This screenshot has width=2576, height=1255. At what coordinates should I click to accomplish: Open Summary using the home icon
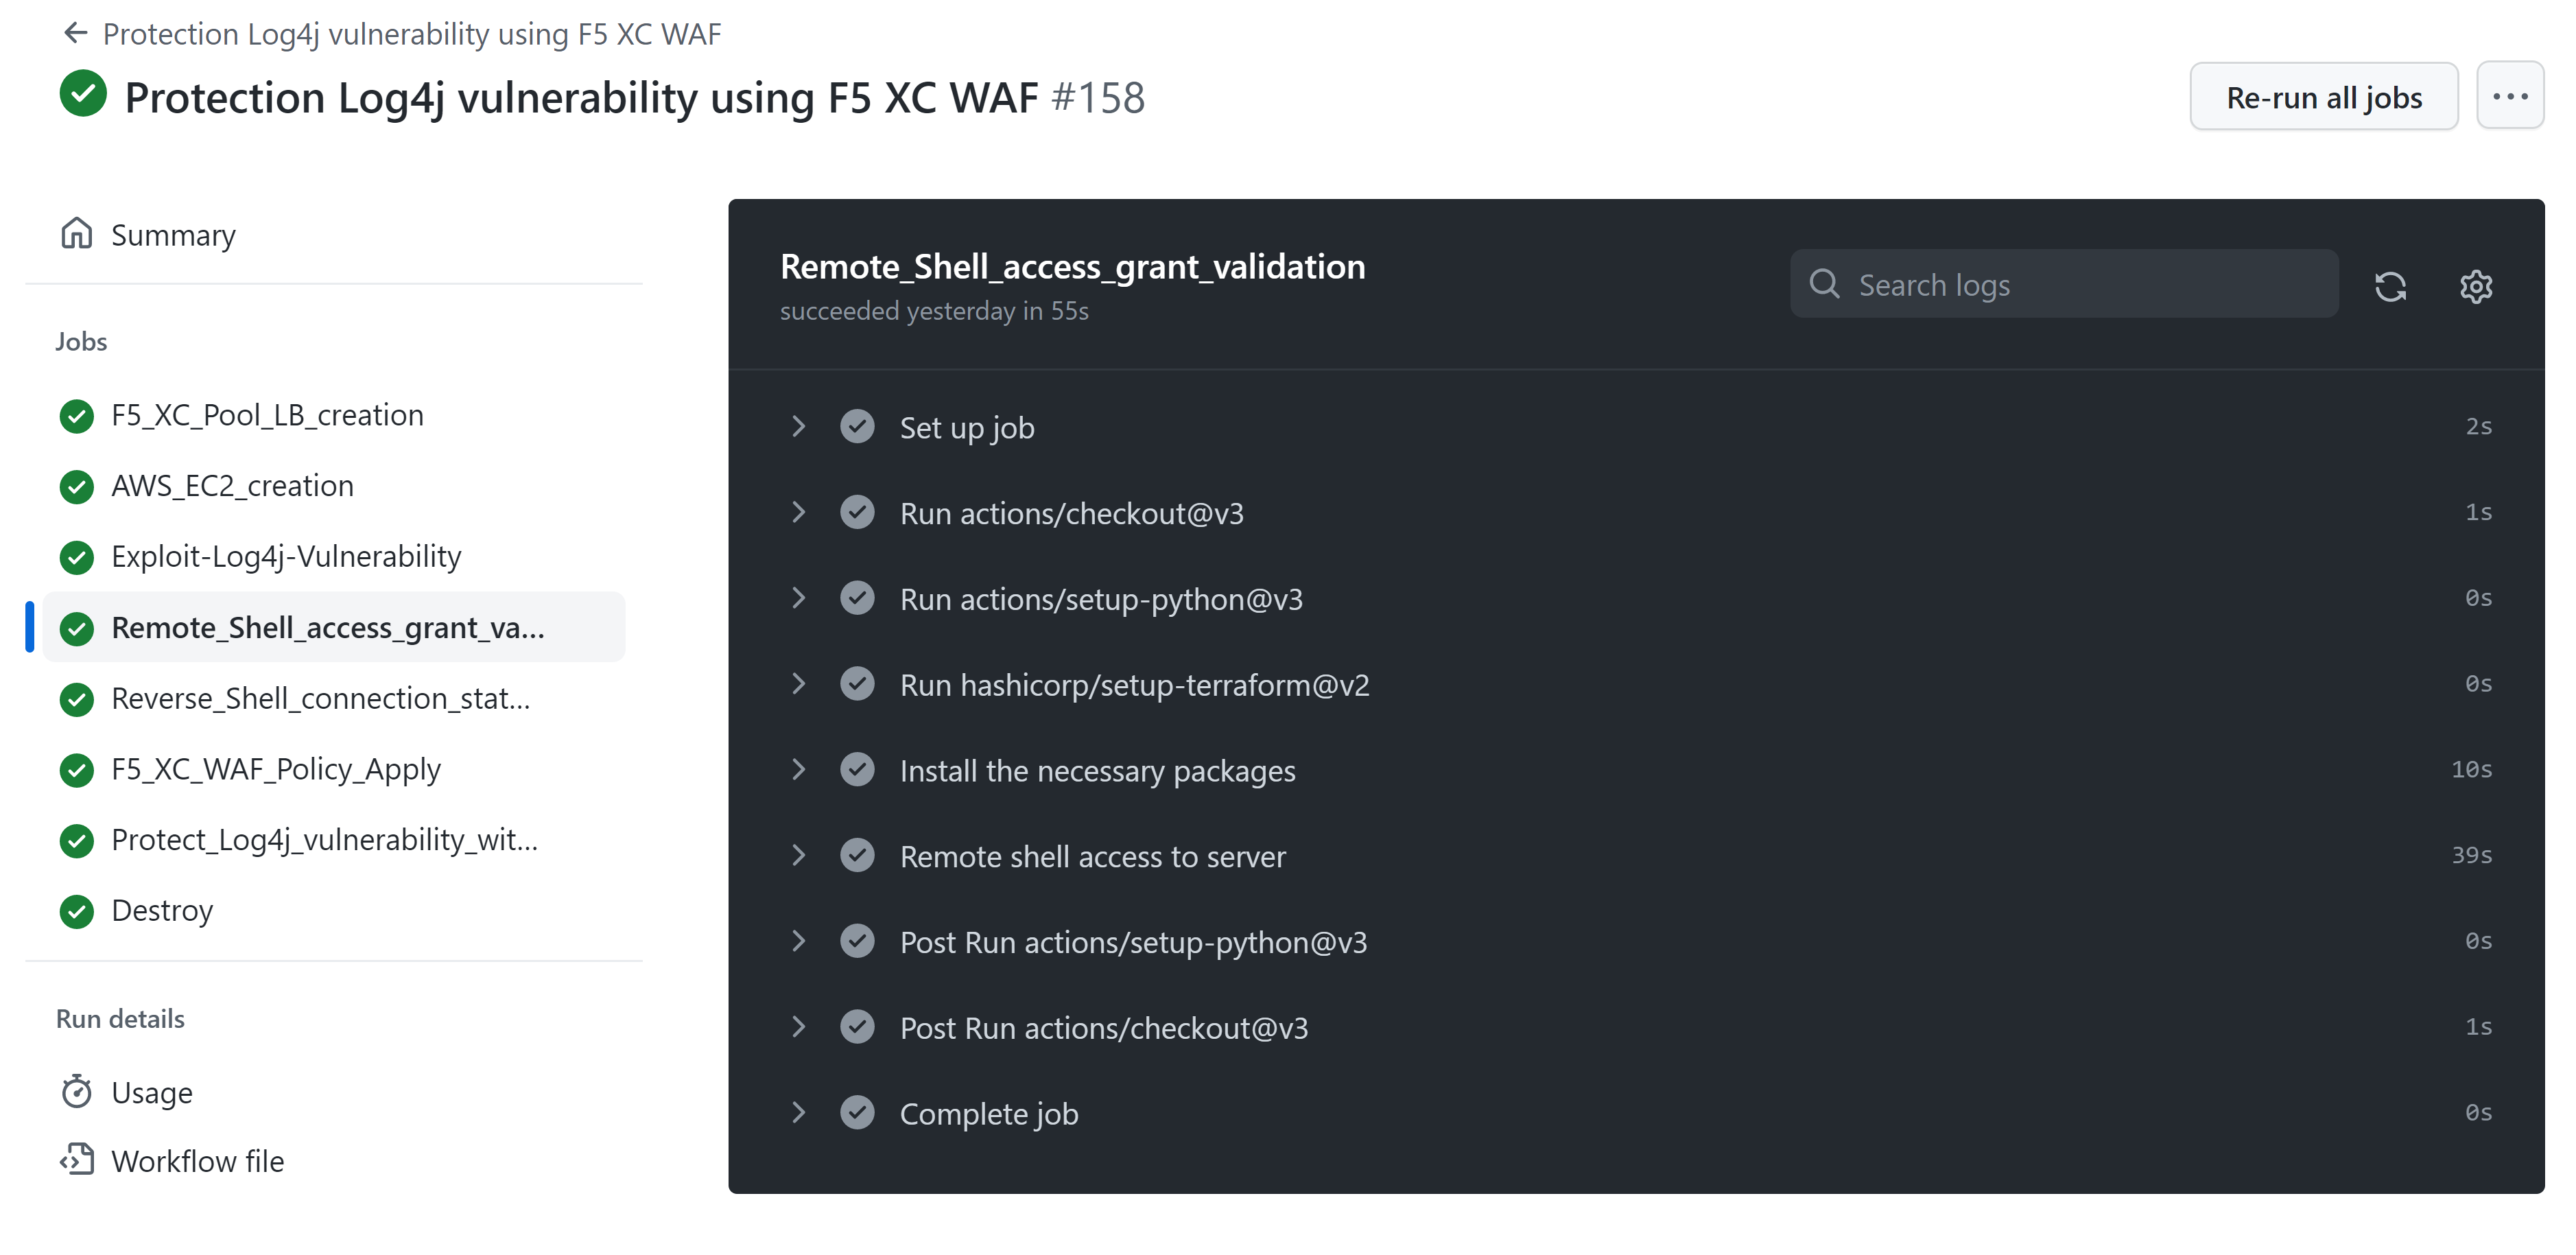point(78,233)
